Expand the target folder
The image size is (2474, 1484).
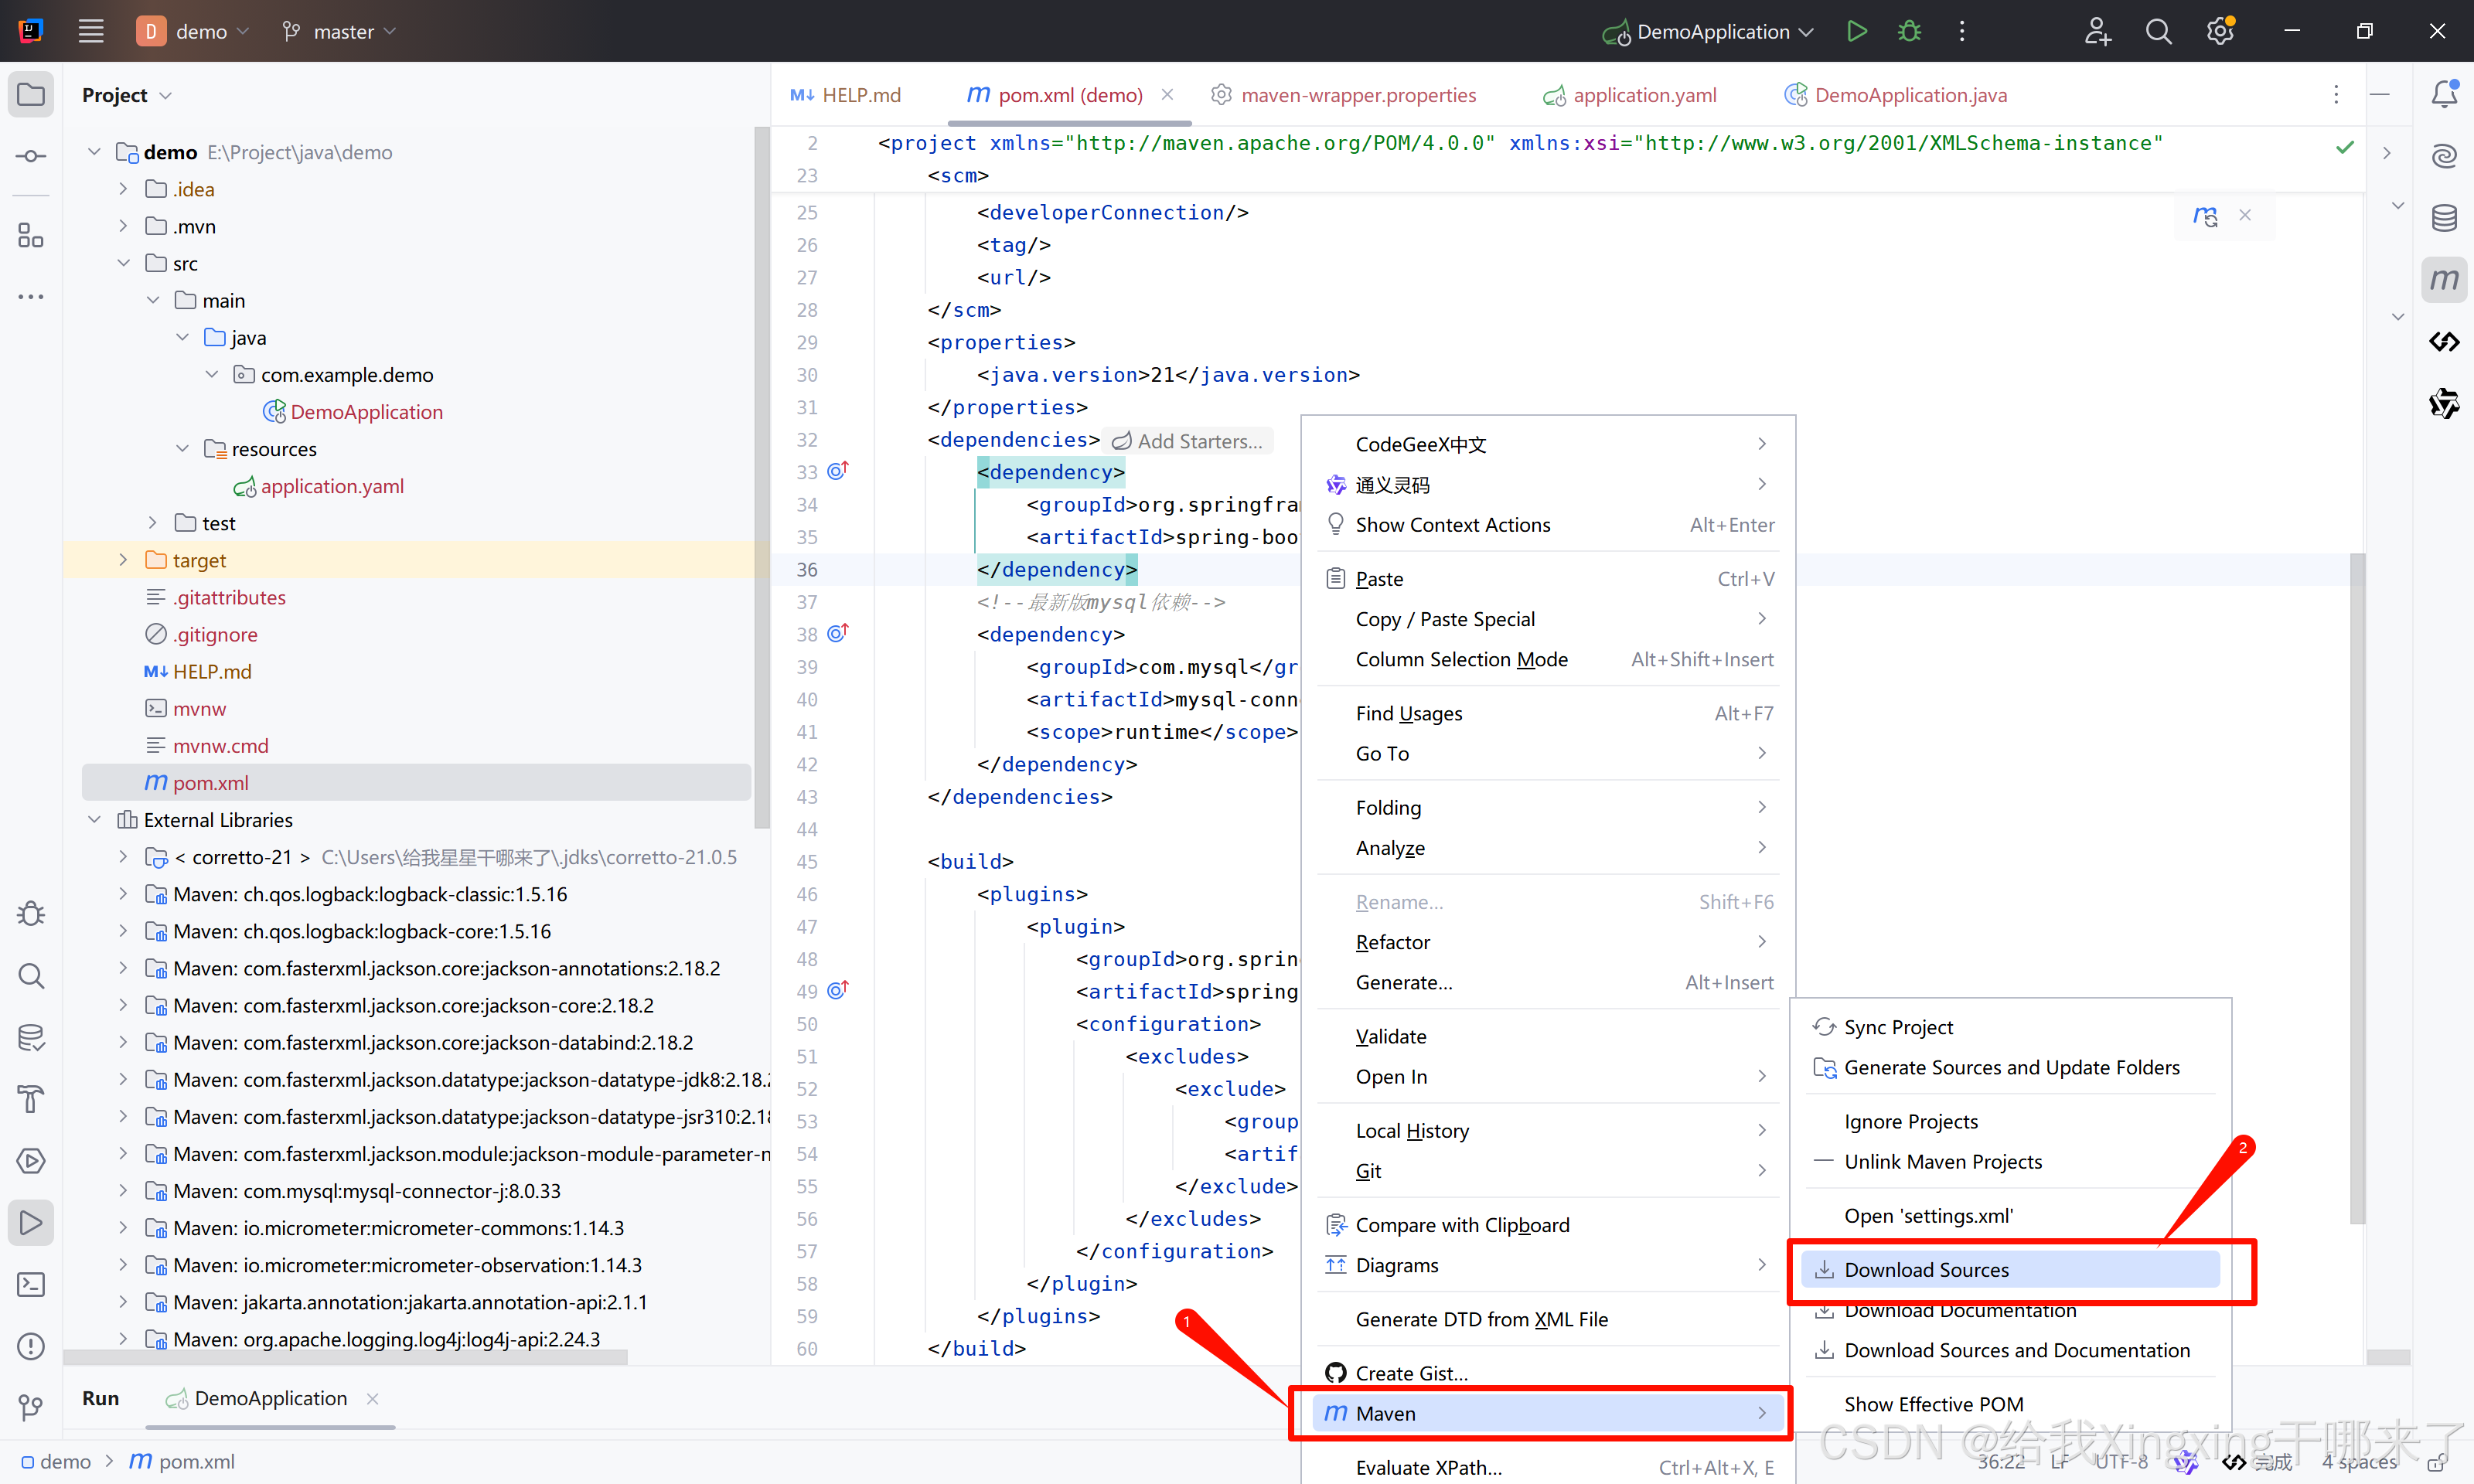pos(123,560)
